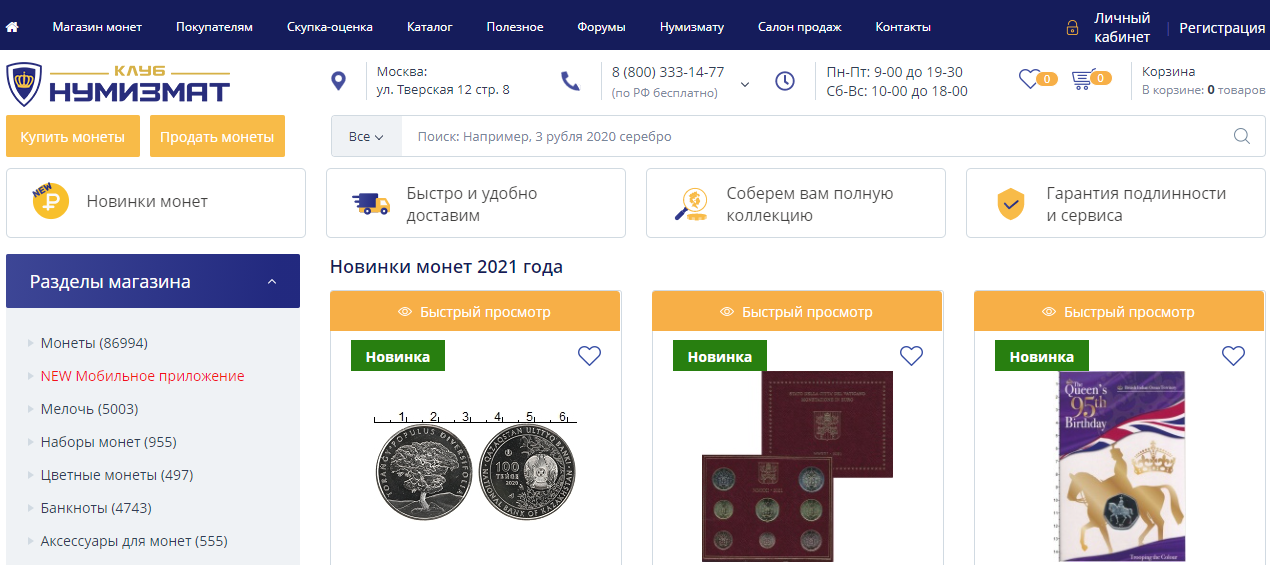Image resolution: width=1270 pixels, height=565 pixels.
Task: Open favorites heart icon in header
Action: click(1030, 79)
